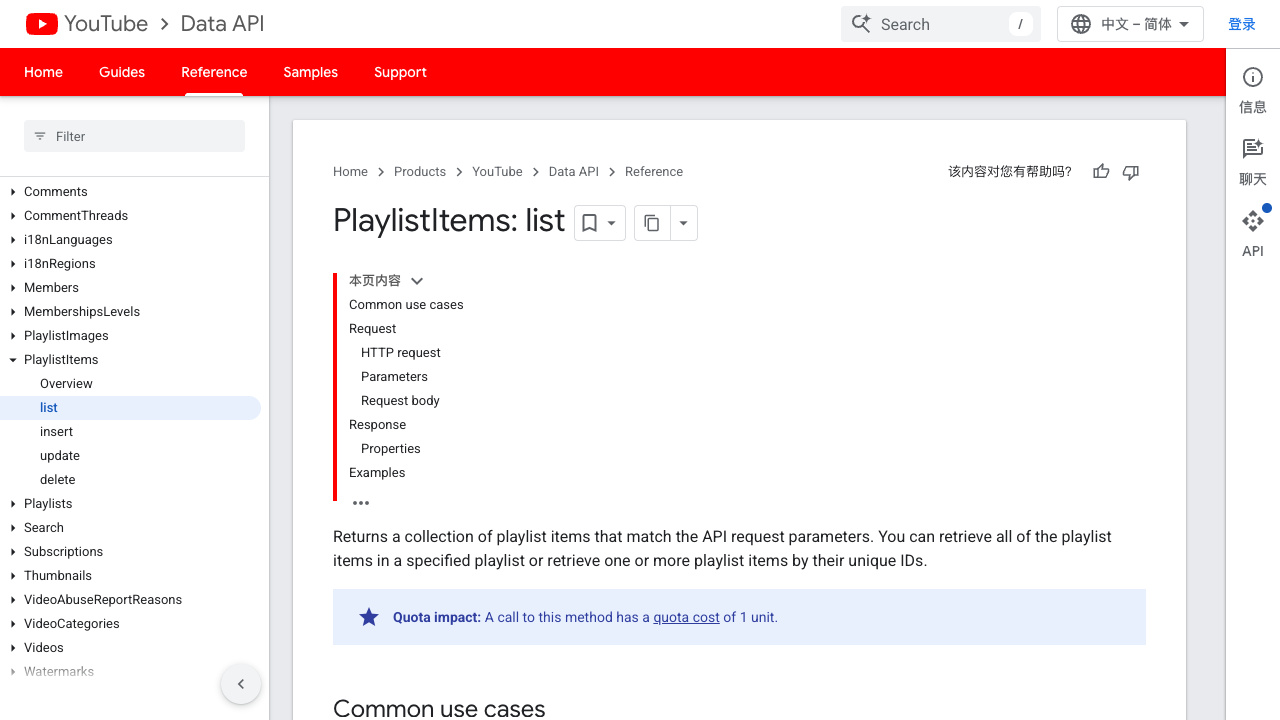The width and height of the screenshot is (1280, 720).
Task: Expand the Subscriptions section
Action: pos(13,552)
